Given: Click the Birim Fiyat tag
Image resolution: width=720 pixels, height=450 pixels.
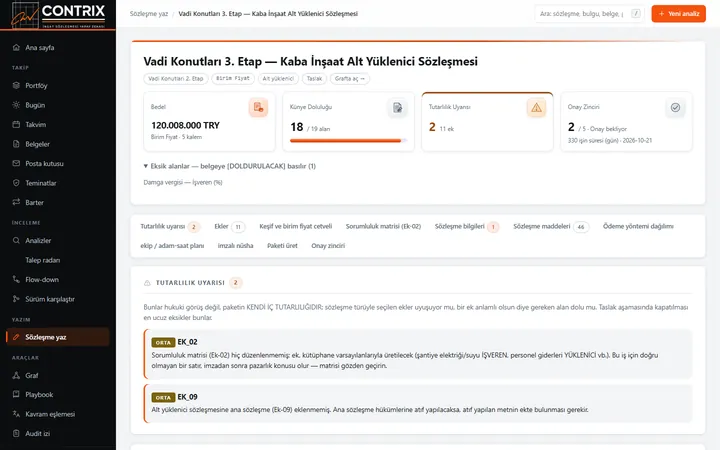Looking at the screenshot, I should (x=233, y=79).
